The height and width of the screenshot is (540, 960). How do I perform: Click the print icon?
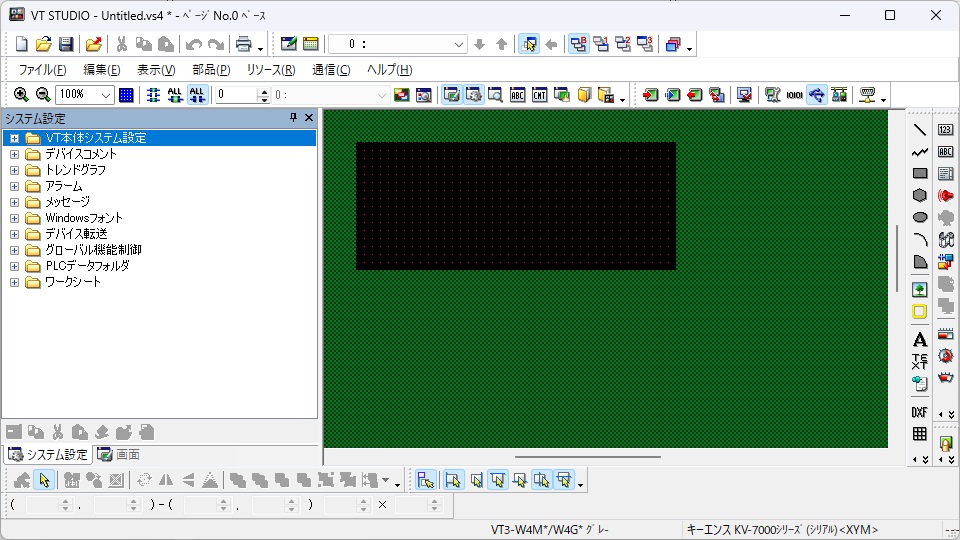(x=242, y=44)
